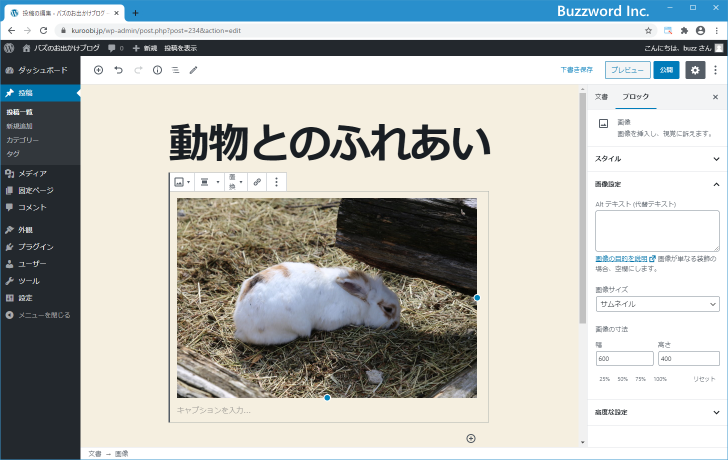Insert a link using the chain icon
This screenshot has height=460, width=728.
tap(257, 182)
